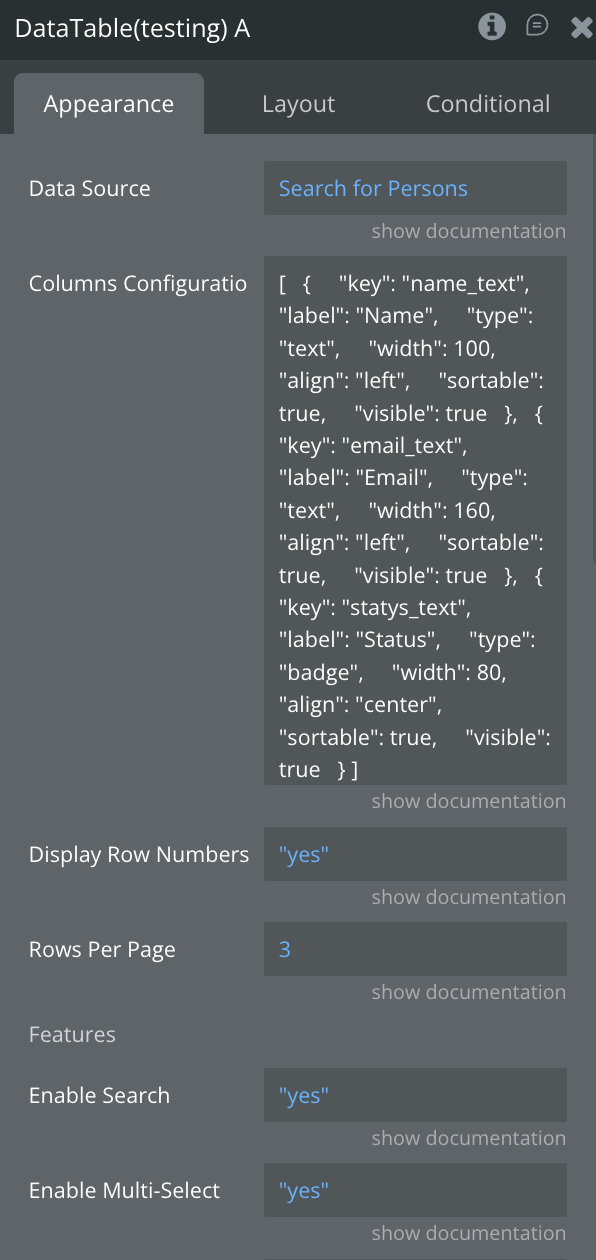Open the element info icon
Image resolution: width=596 pixels, height=1260 pixels.
tap(492, 27)
